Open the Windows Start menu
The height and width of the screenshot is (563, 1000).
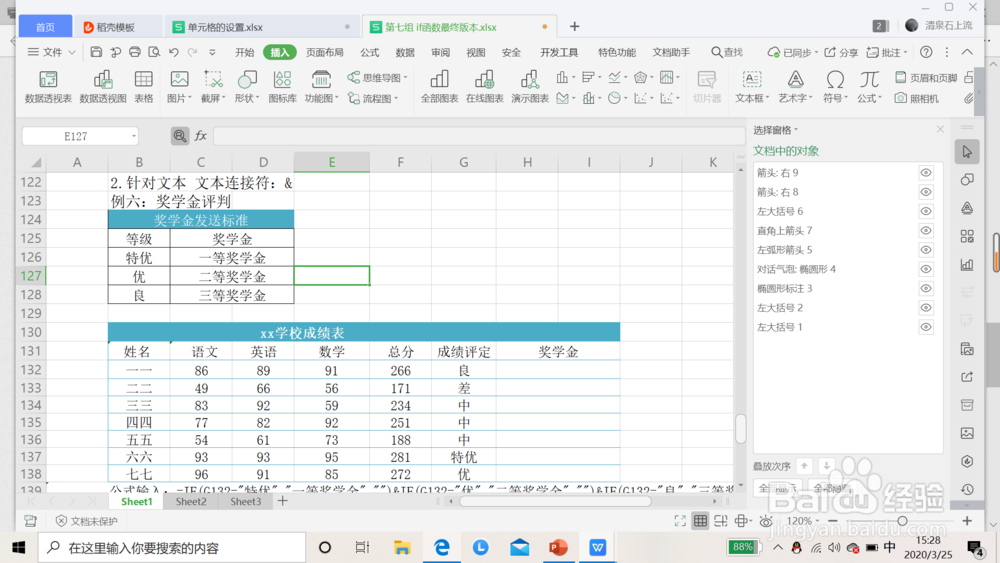click(18, 547)
